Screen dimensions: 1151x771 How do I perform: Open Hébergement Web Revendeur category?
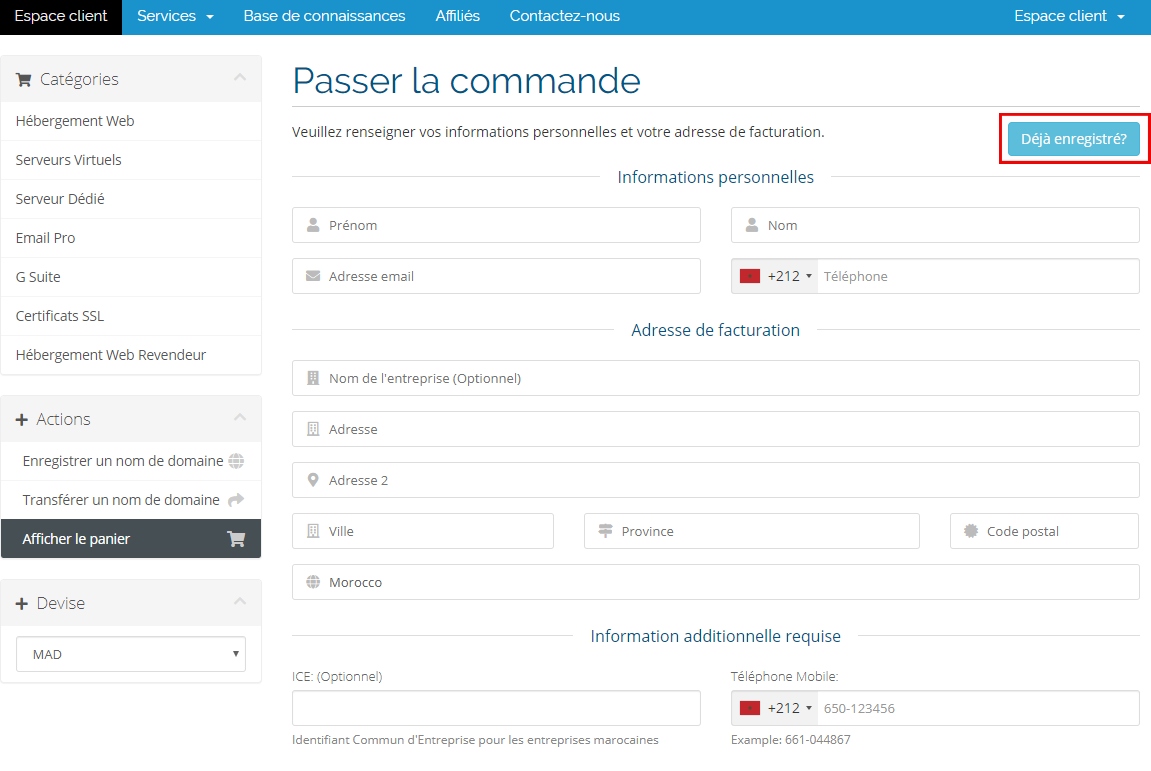(131, 355)
